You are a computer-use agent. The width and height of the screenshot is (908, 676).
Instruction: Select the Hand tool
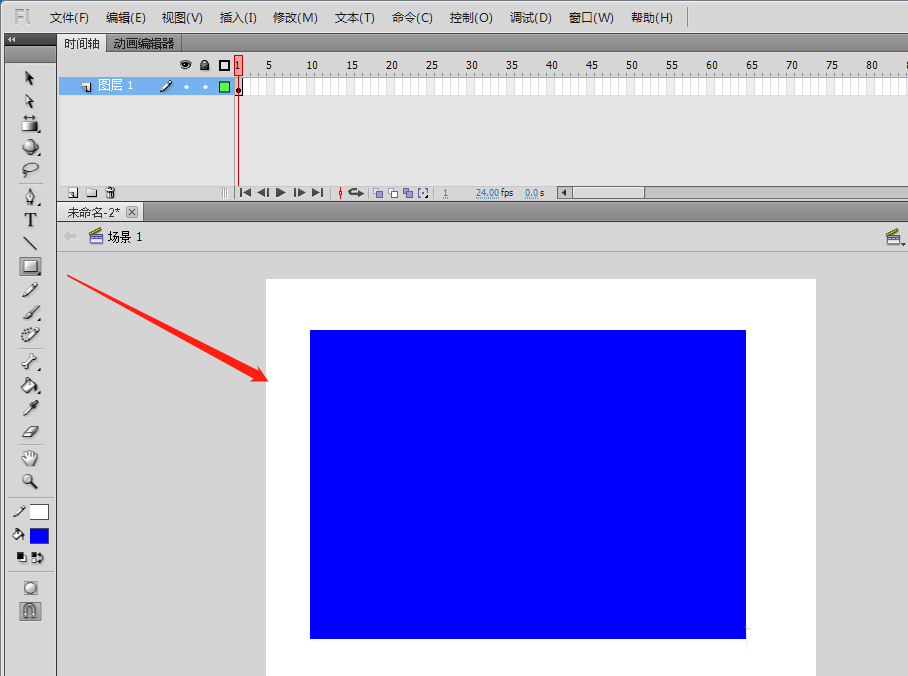[x=30, y=458]
